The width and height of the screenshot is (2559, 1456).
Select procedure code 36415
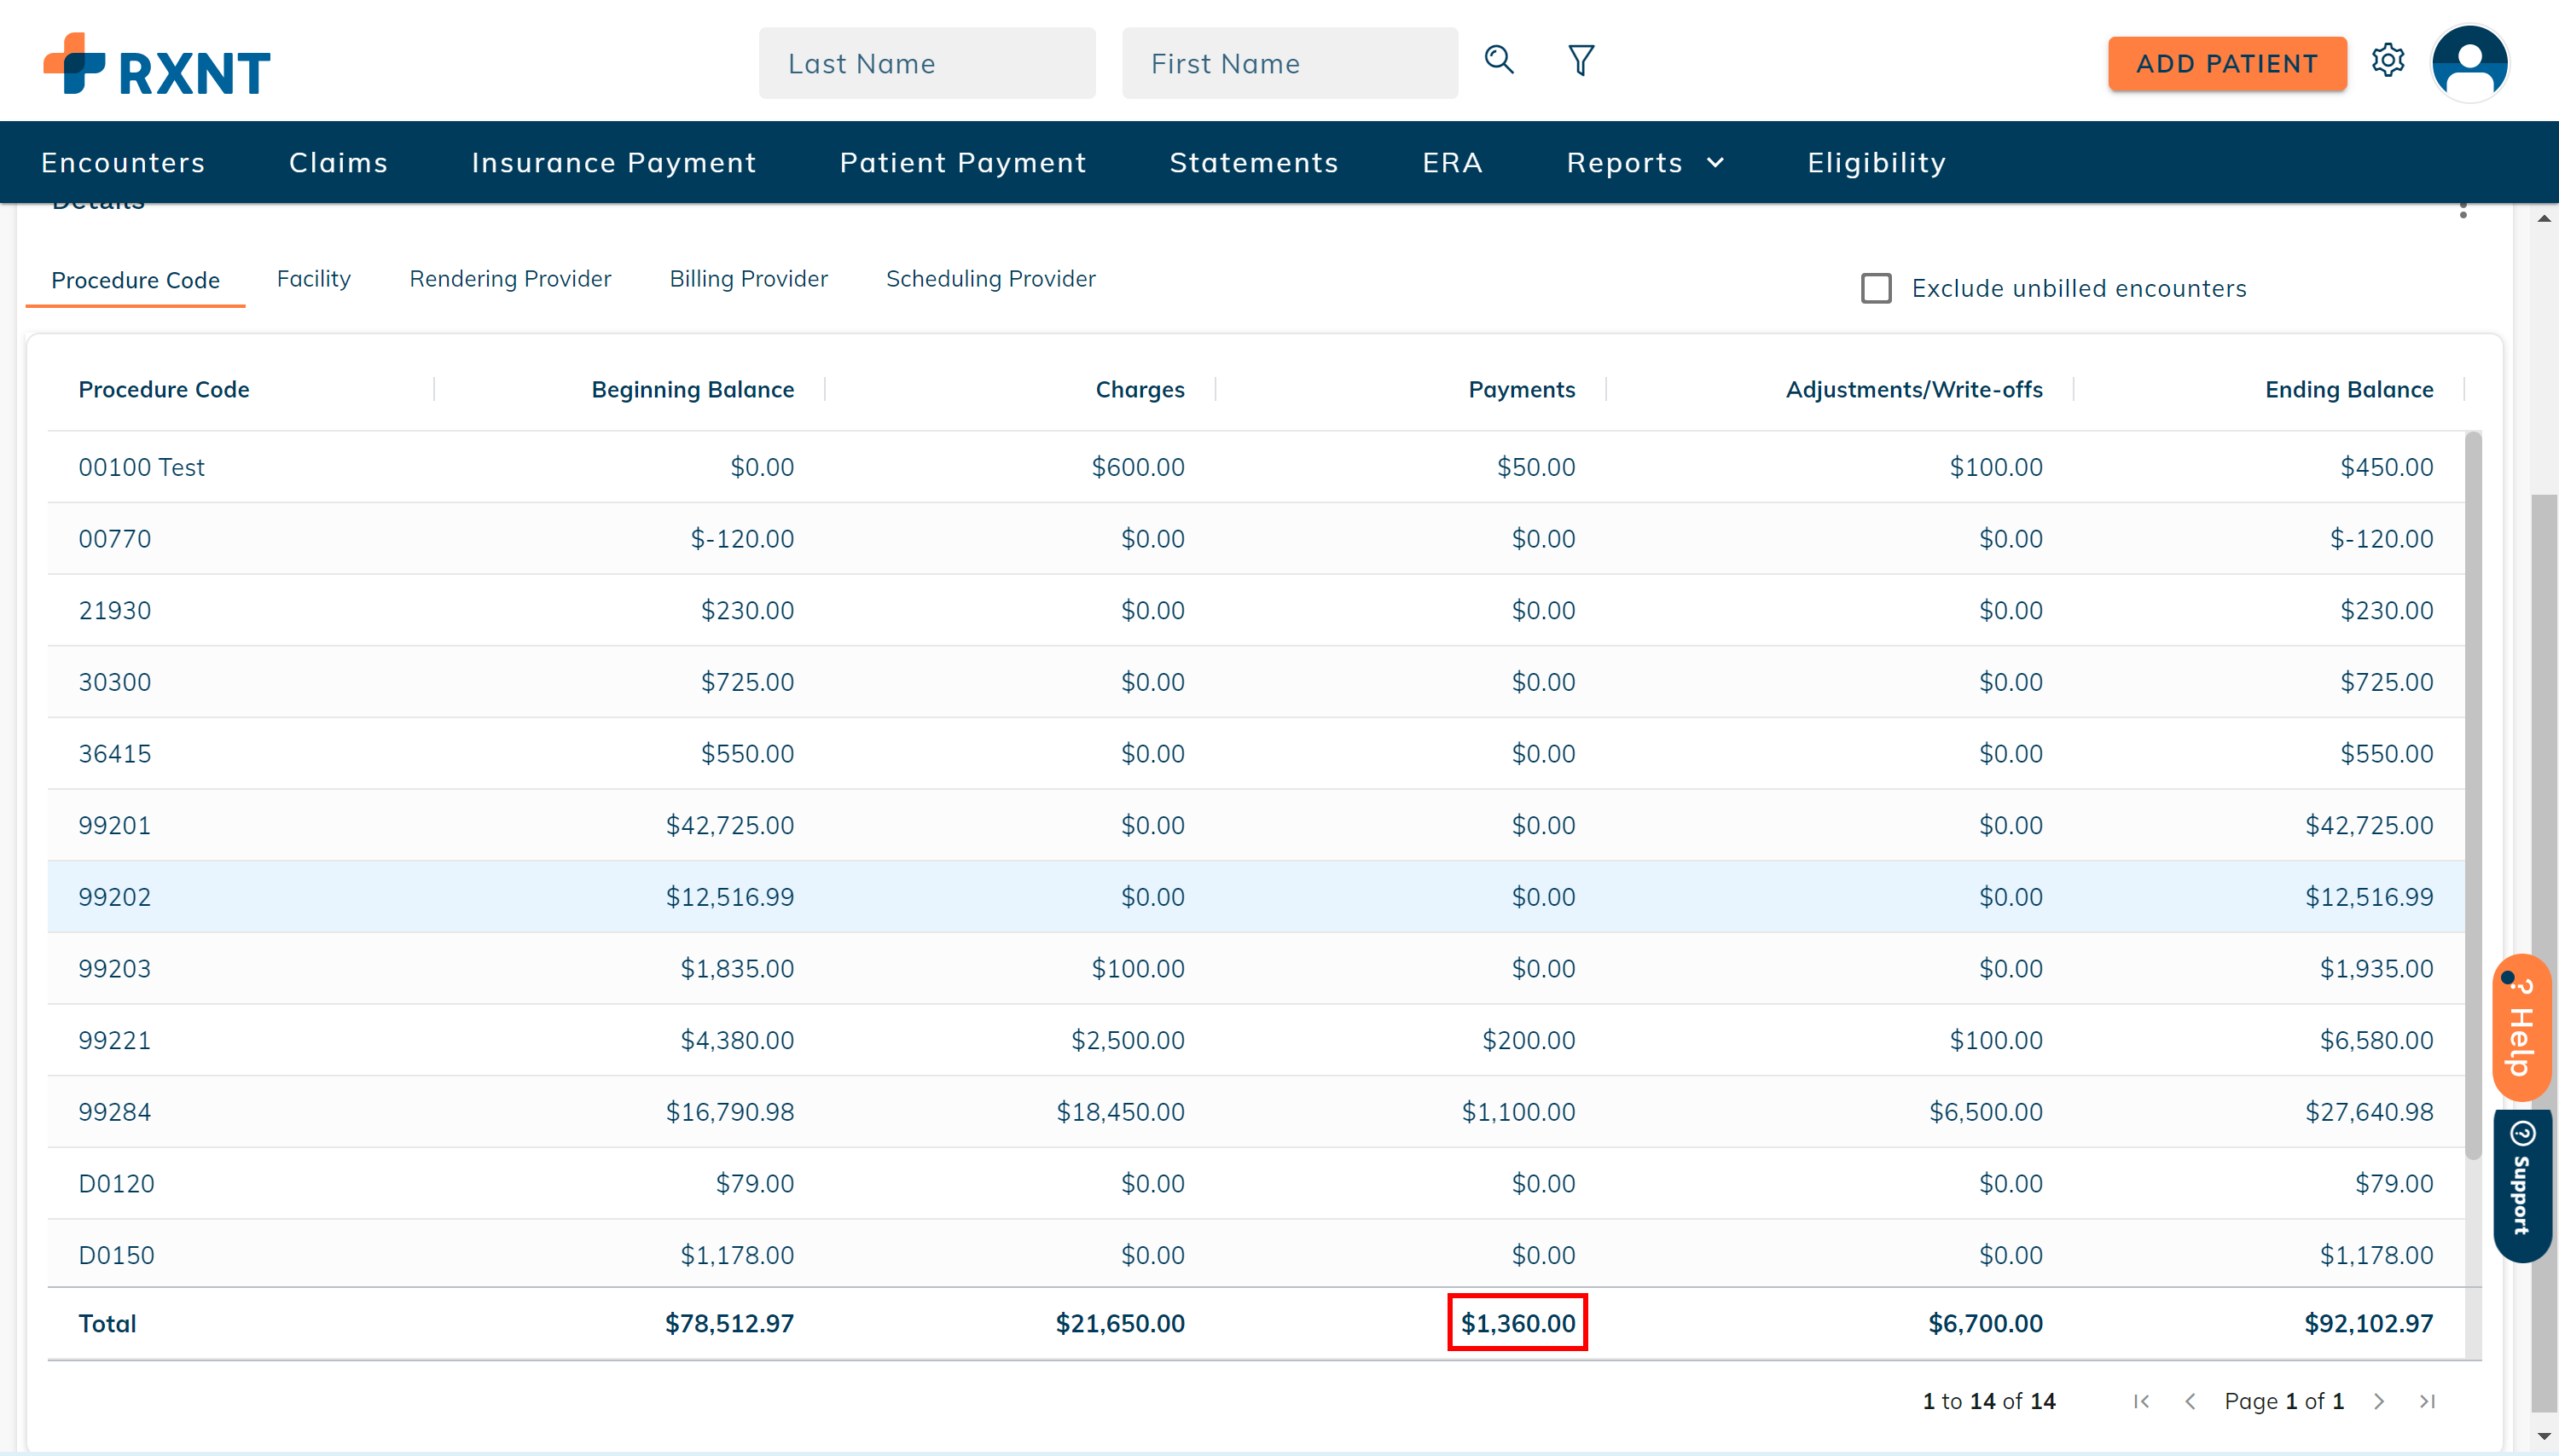[x=1256, y=754]
